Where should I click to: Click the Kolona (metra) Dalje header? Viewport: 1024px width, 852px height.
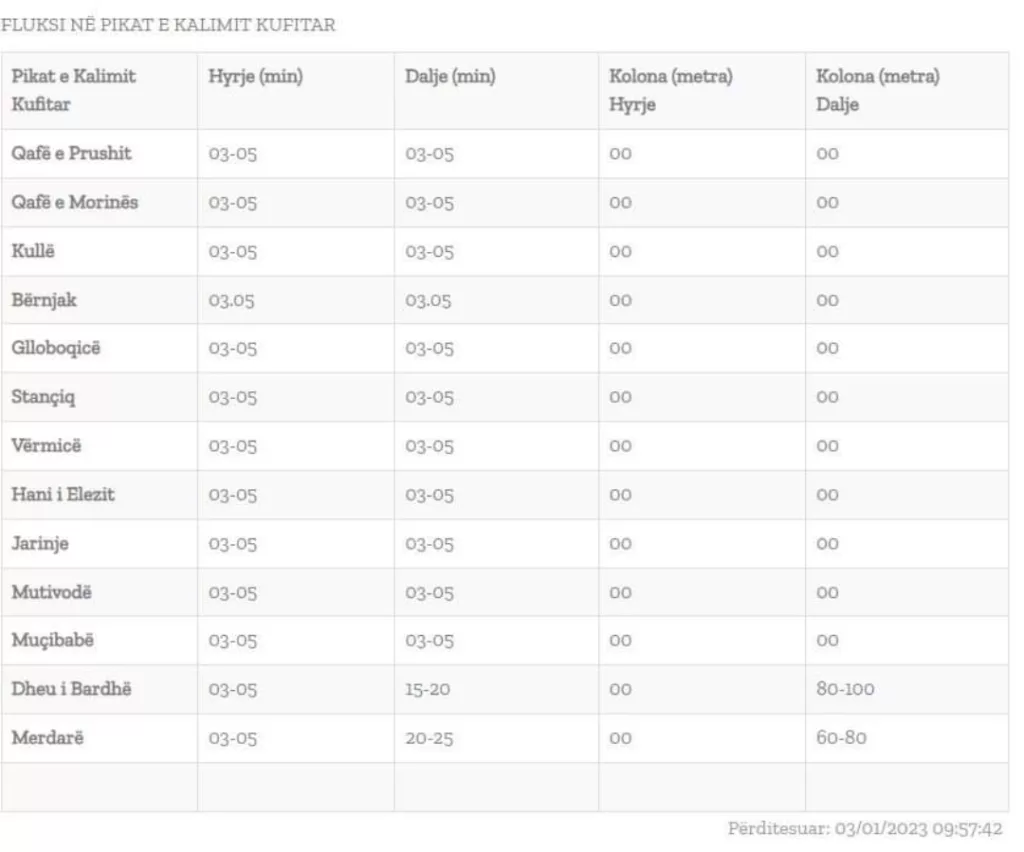[878, 90]
